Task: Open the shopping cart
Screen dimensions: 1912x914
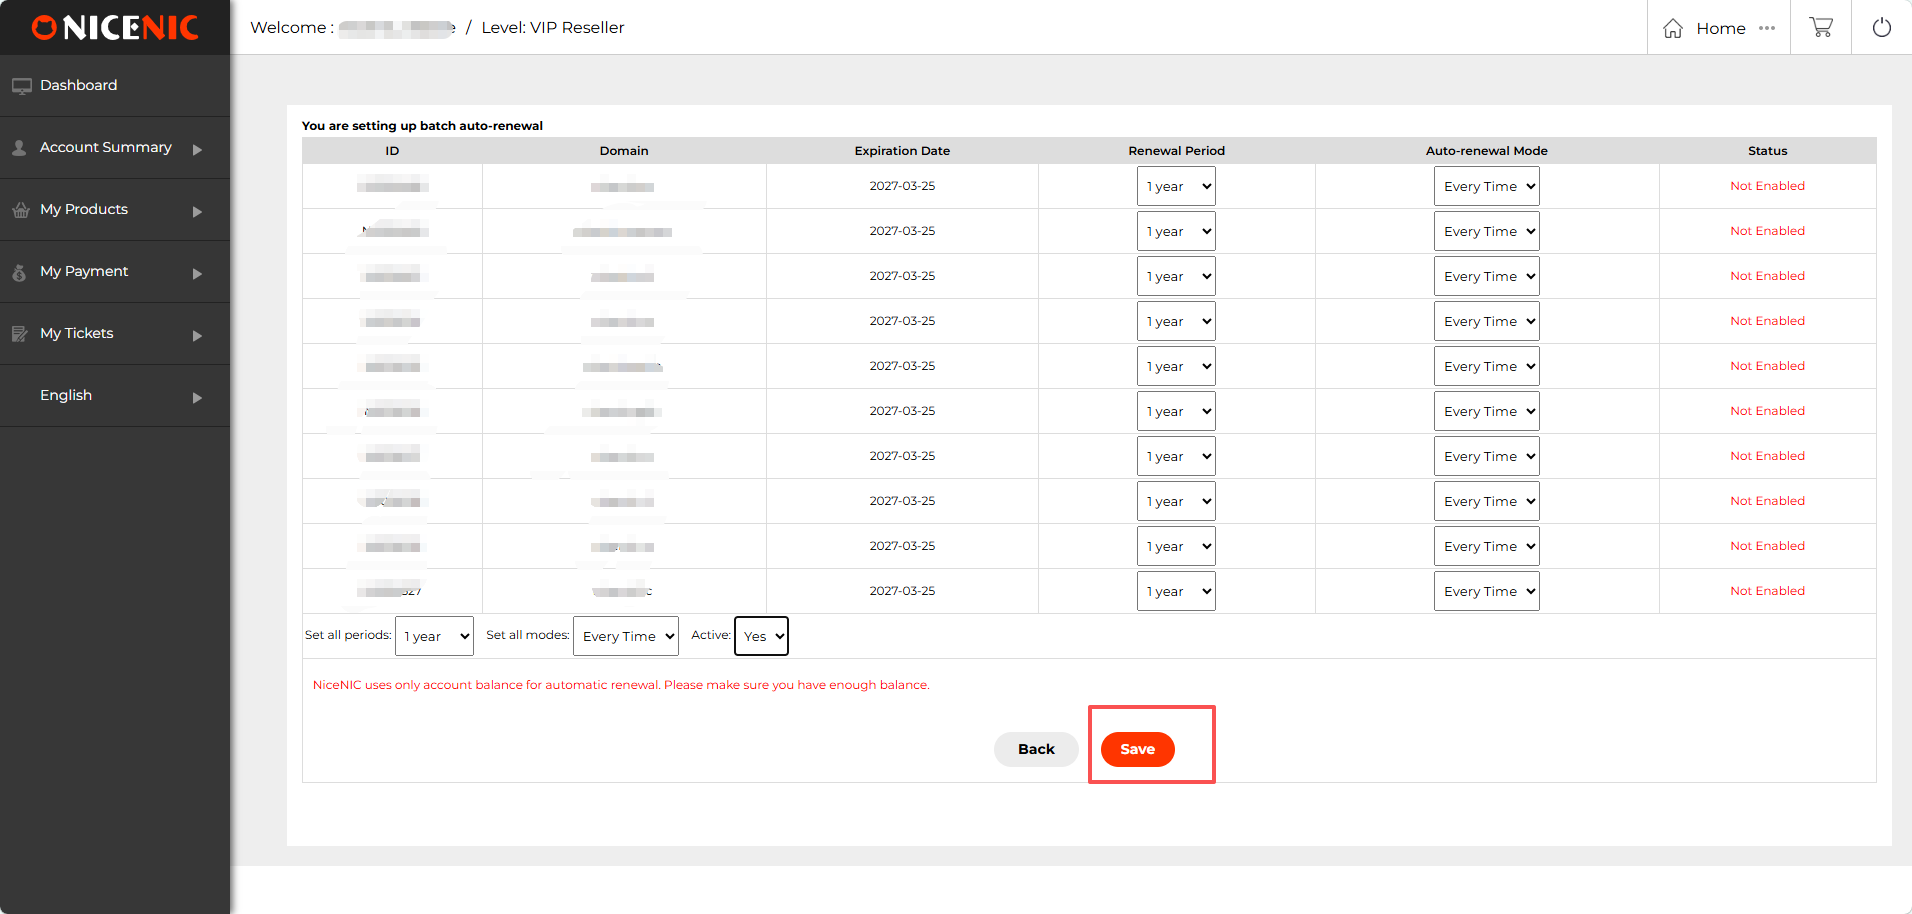Action: tap(1821, 27)
